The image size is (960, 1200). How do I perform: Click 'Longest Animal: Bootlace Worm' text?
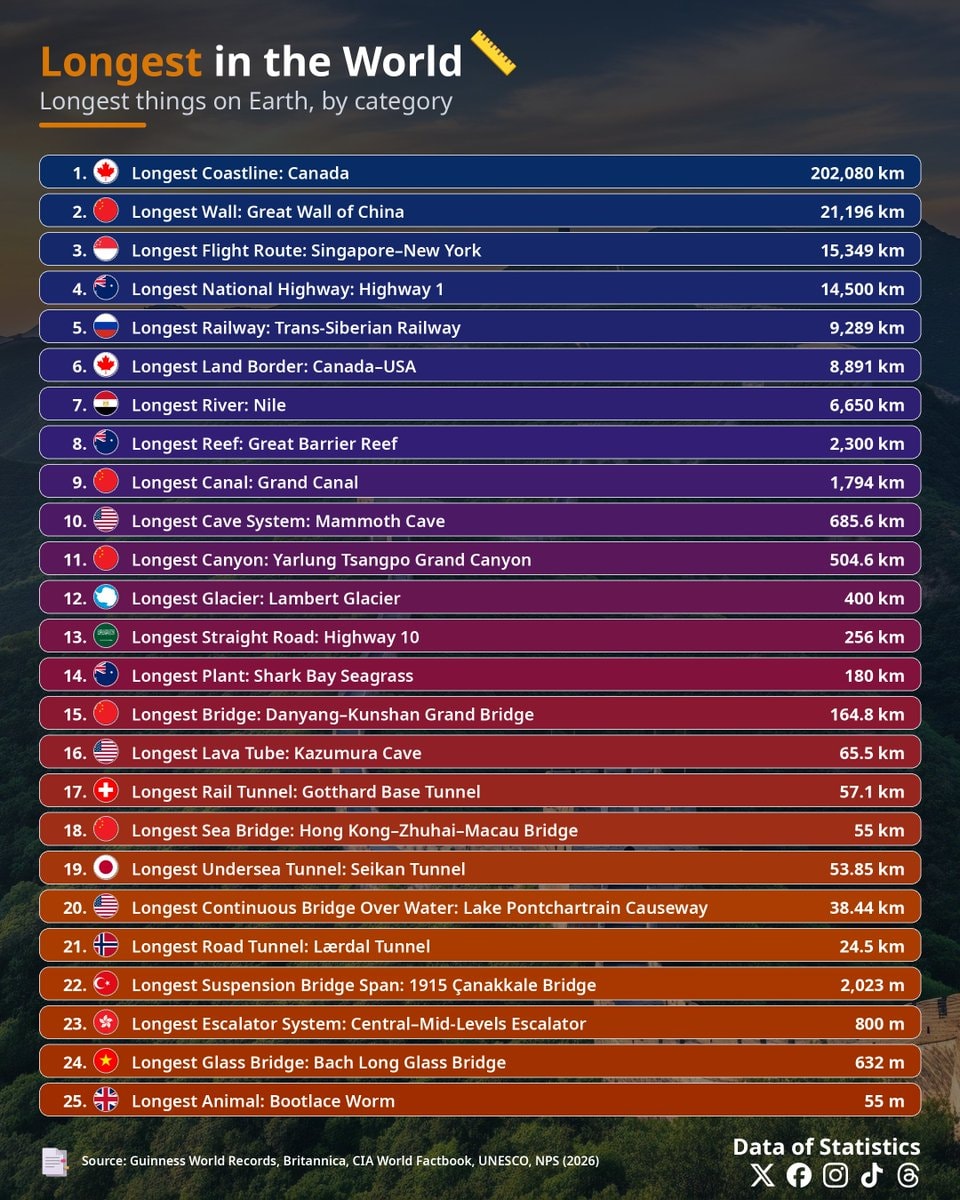(x=263, y=1101)
